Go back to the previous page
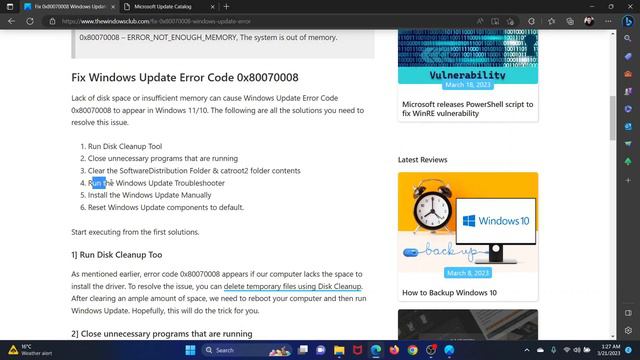Image resolution: width=640 pixels, height=360 pixels. tap(11, 21)
